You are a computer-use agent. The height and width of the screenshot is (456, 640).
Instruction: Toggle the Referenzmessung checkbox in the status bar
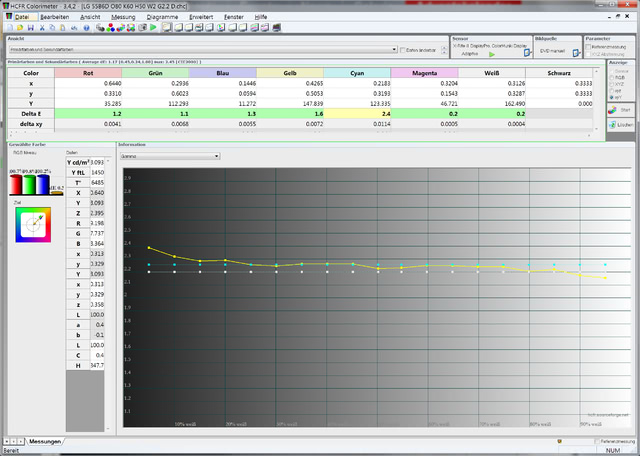tap(597, 441)
